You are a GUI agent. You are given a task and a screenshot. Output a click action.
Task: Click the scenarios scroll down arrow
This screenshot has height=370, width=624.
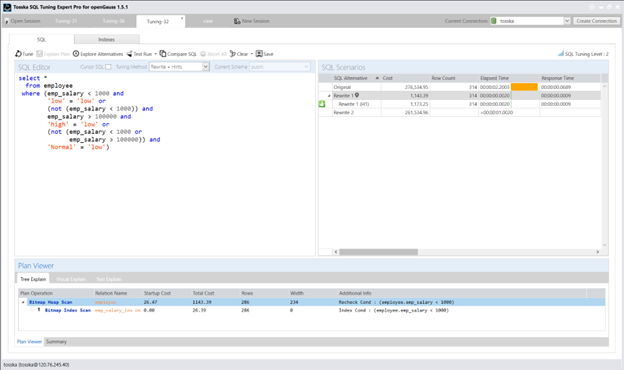604,245
